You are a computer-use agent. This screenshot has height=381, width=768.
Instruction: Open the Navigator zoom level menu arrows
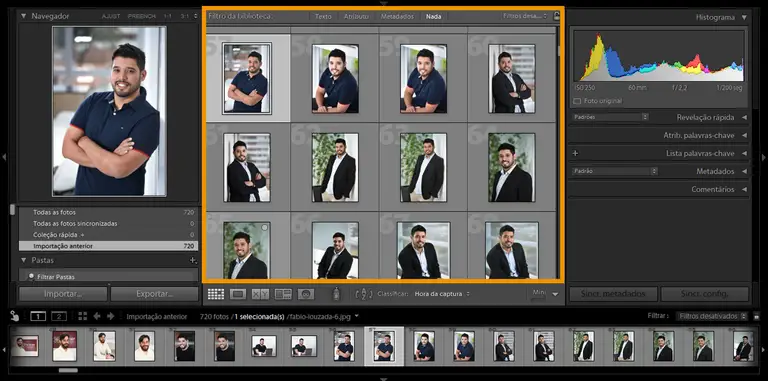coord(196,16)
